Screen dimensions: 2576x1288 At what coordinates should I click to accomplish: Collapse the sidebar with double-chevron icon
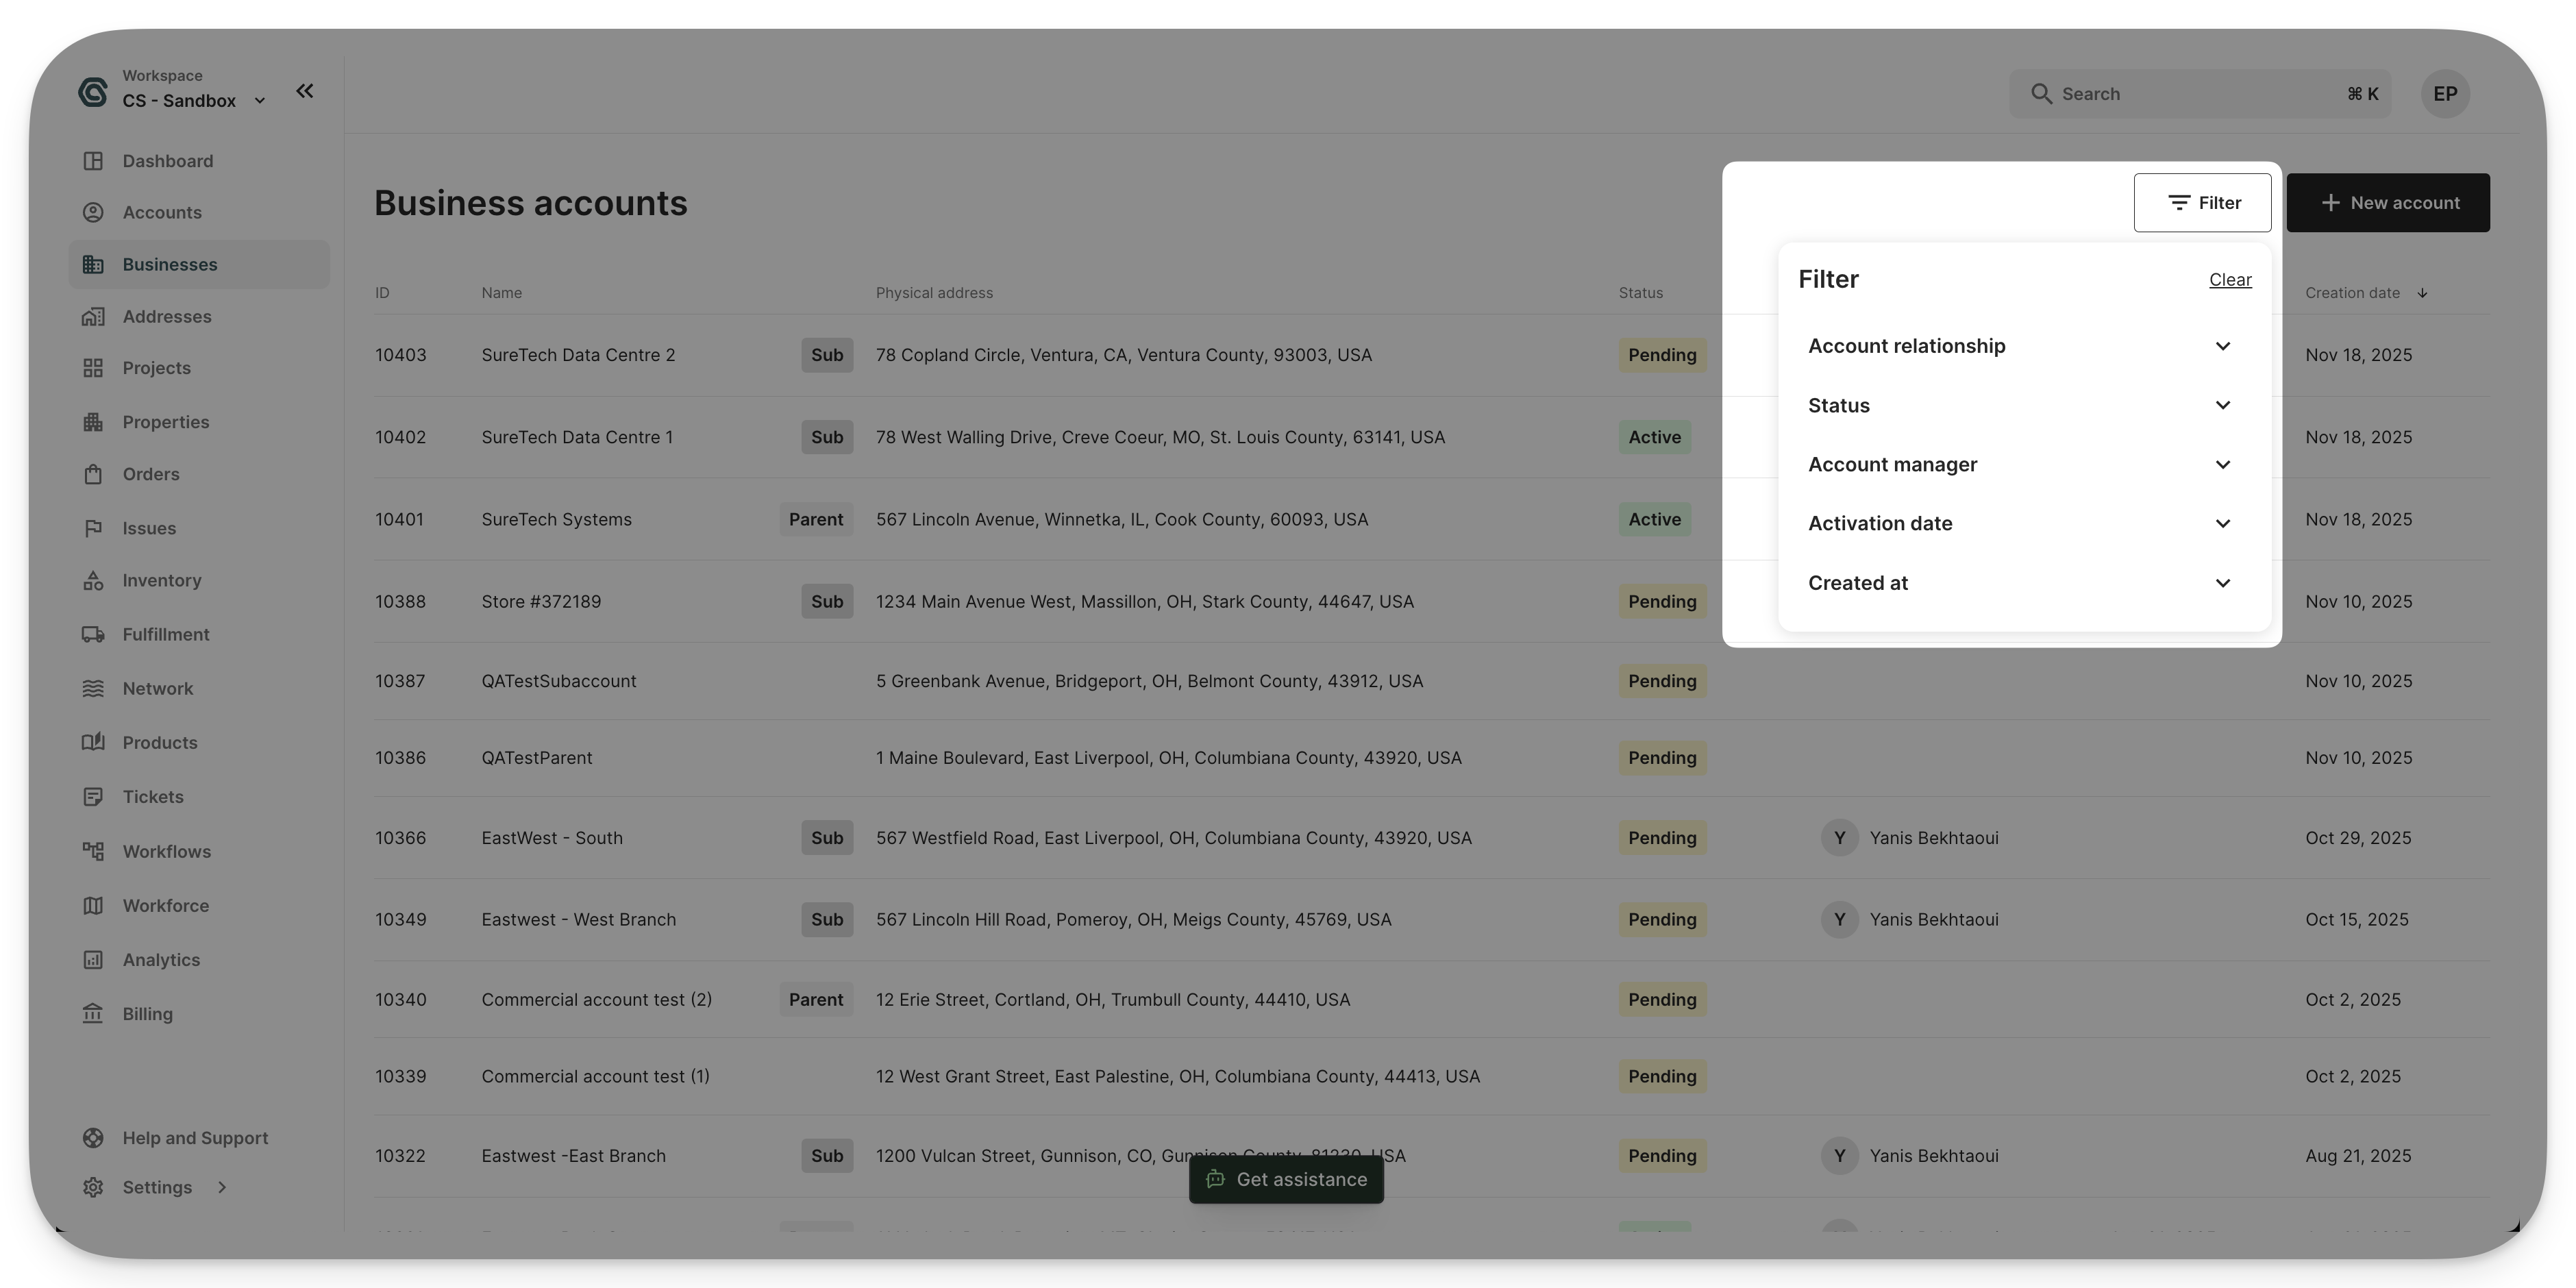(305, 91)
